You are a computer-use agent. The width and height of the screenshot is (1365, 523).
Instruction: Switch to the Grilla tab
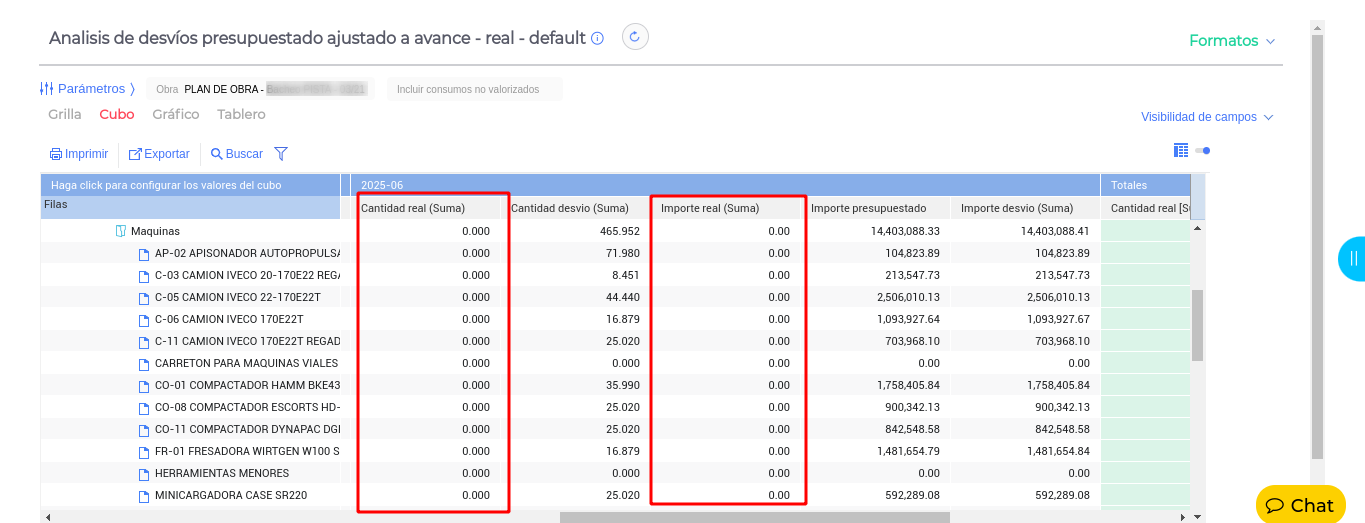point(65,115)
